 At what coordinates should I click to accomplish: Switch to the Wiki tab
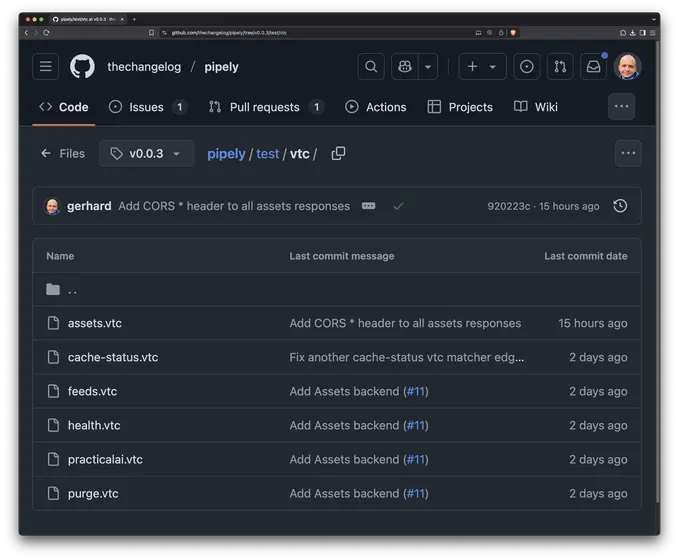pos(536,107)
